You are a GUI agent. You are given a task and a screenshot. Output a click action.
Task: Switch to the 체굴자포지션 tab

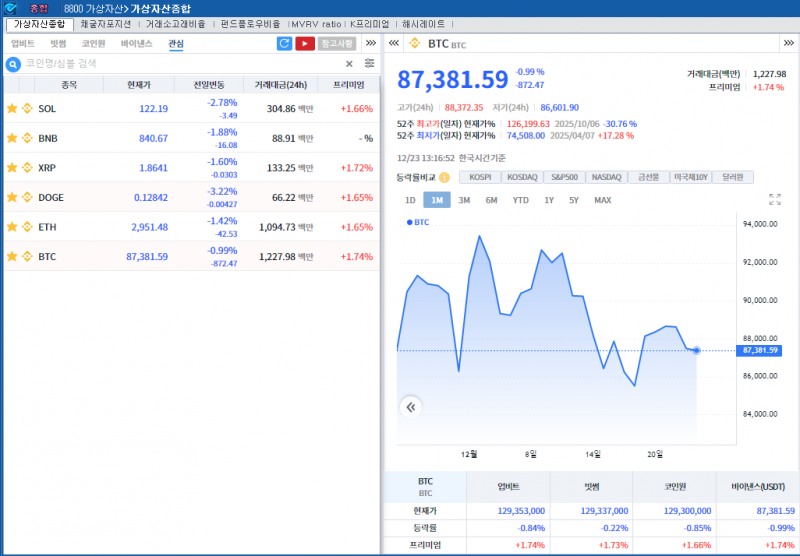point(106,23)
